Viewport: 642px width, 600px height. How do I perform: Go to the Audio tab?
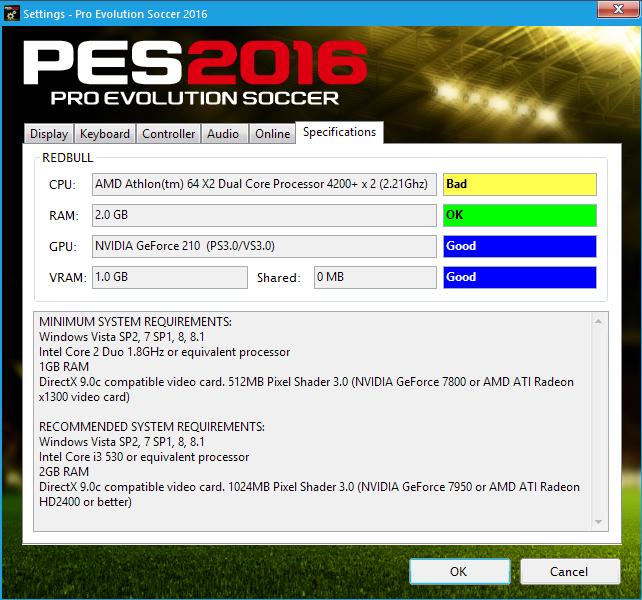(223, 134)
